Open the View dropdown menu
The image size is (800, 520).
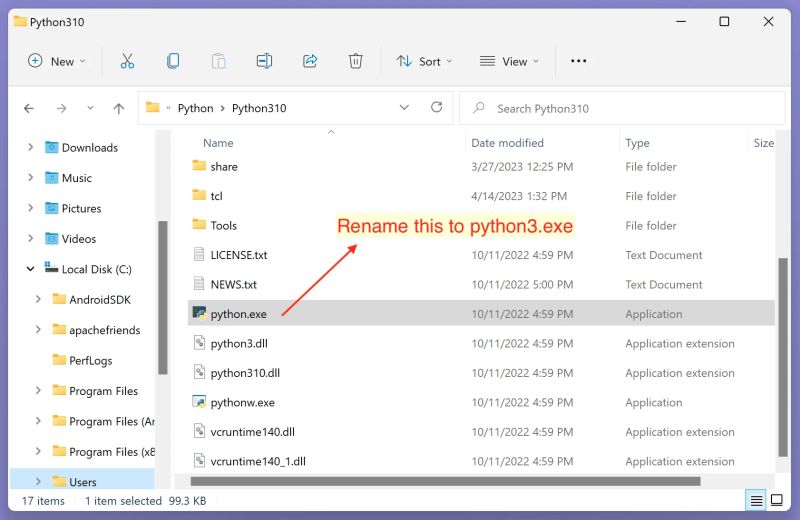[x=509, y=61]
